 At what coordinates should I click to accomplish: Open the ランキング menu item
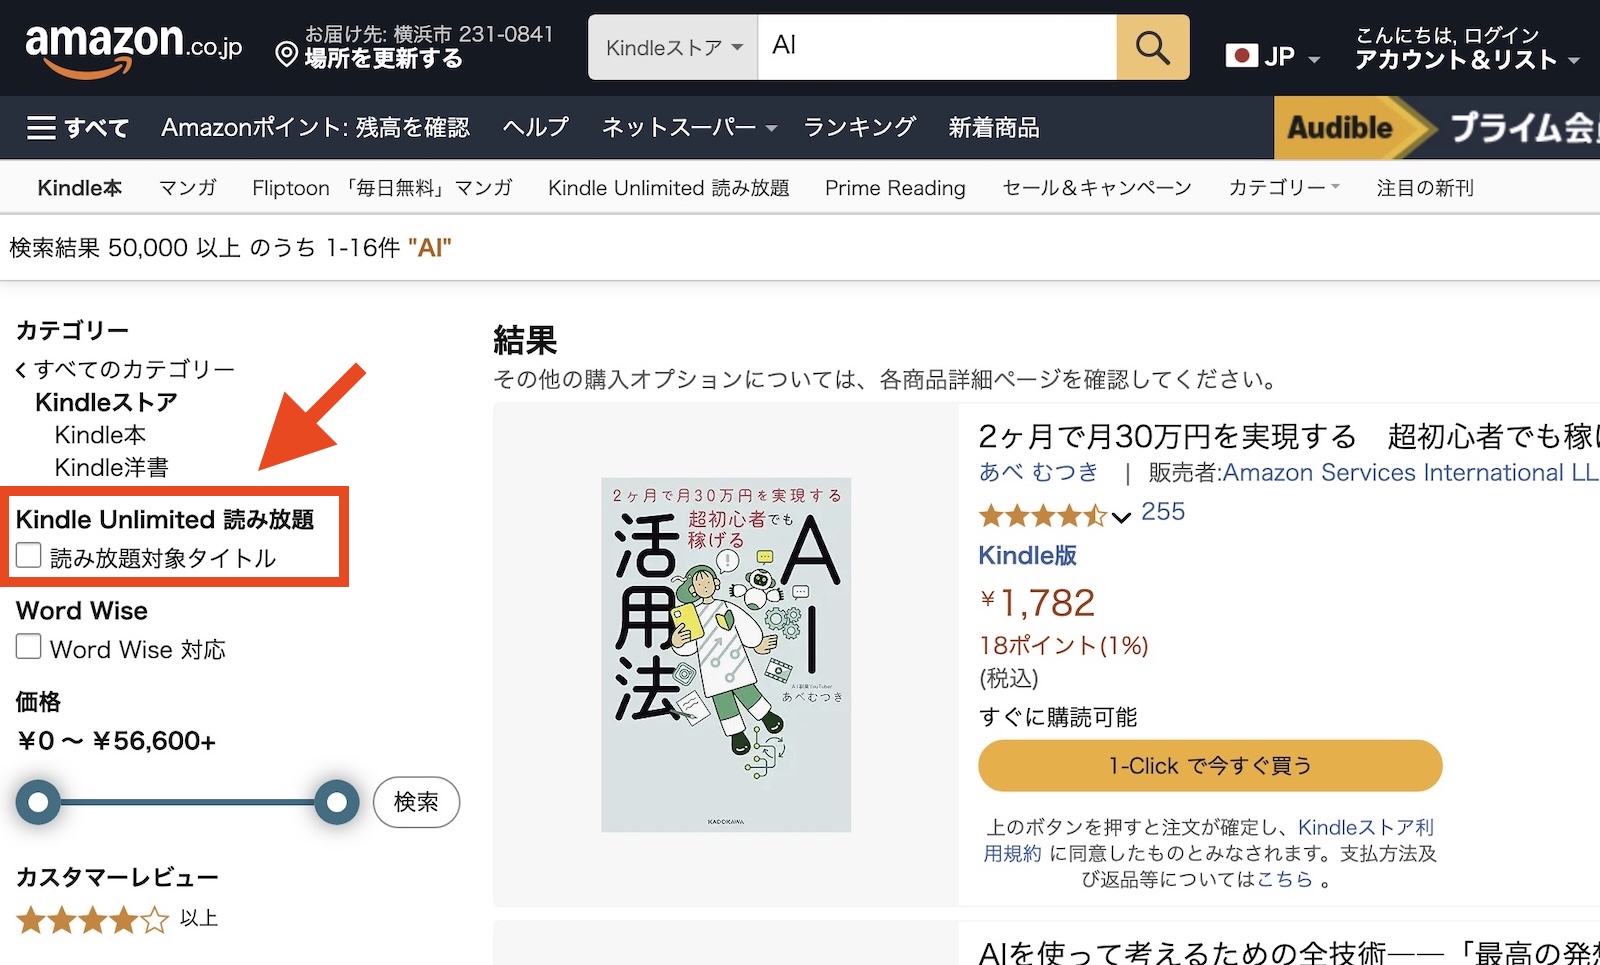point(859,128)
